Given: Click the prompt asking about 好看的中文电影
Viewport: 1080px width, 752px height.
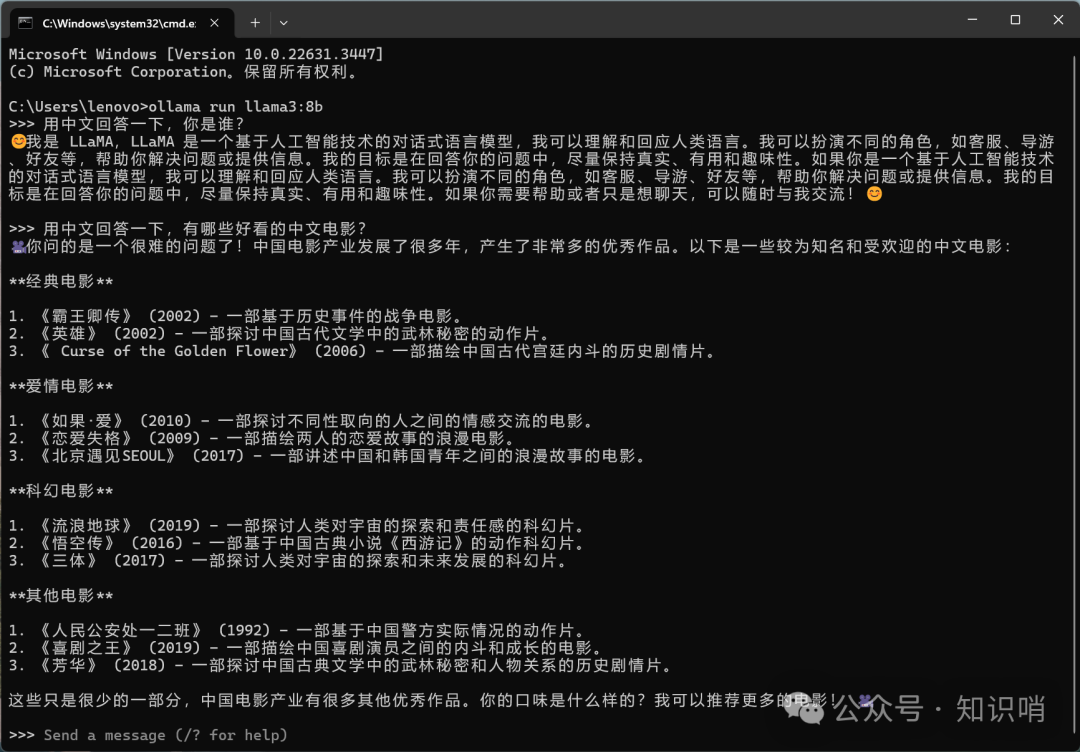Looking at the screenshot, I should click(x=205, y=229).
